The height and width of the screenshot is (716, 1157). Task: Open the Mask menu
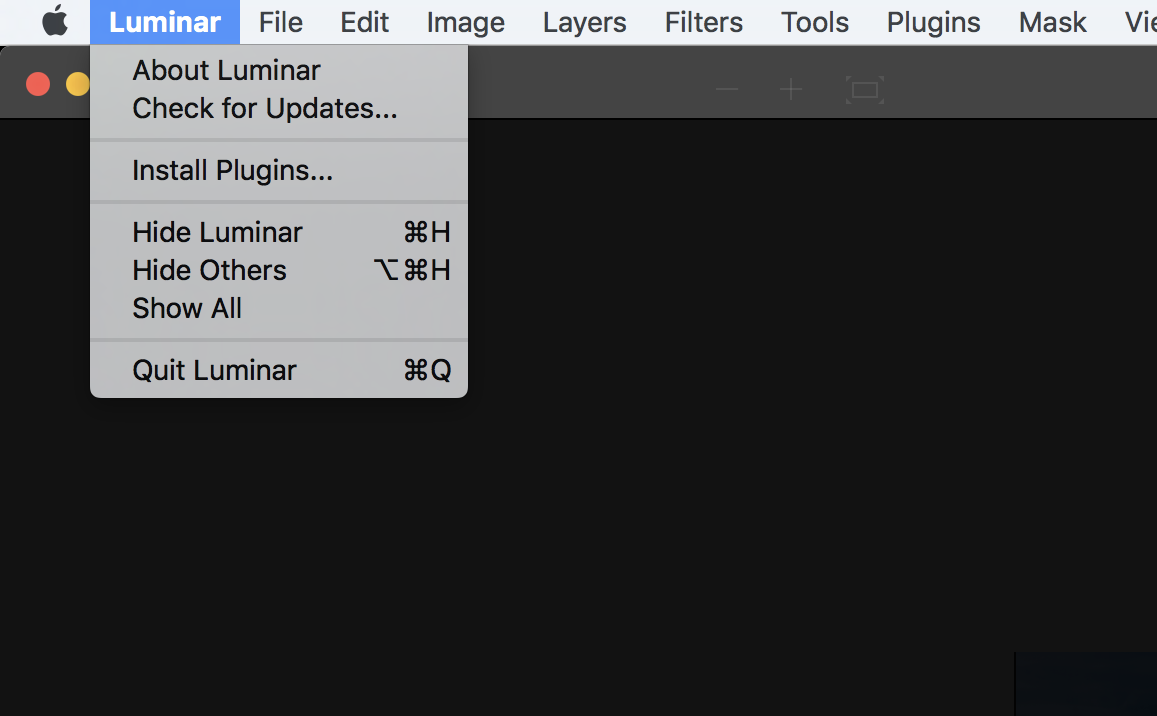point(1052,21)
